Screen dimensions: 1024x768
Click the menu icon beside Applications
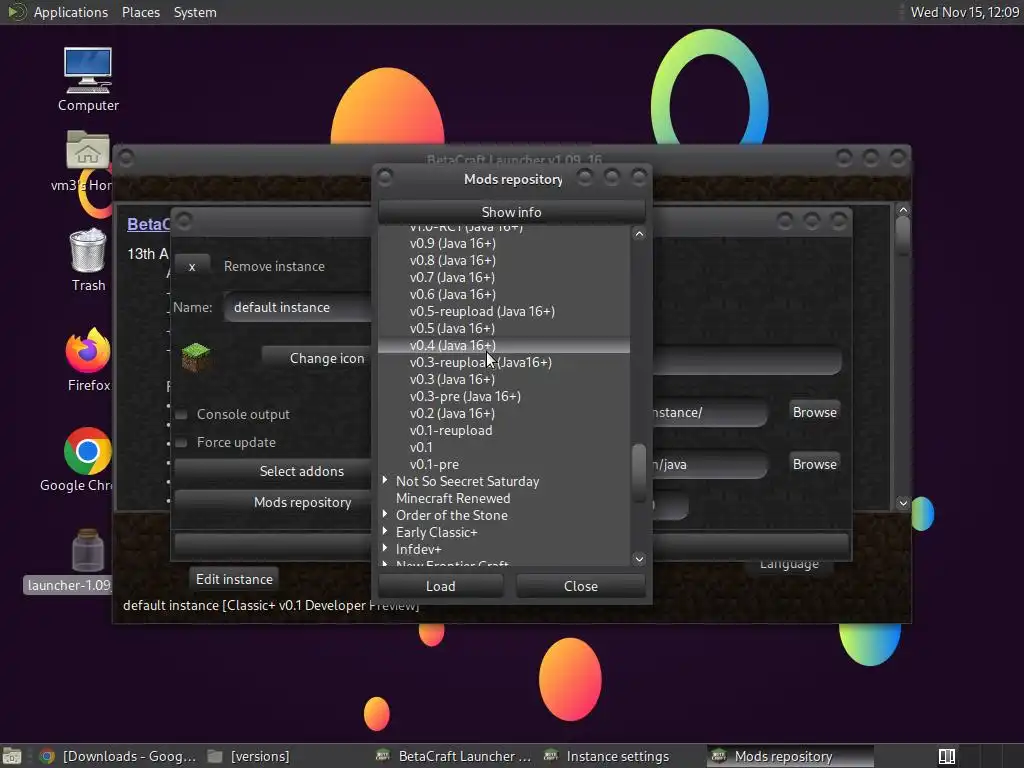tap(16, 12)
